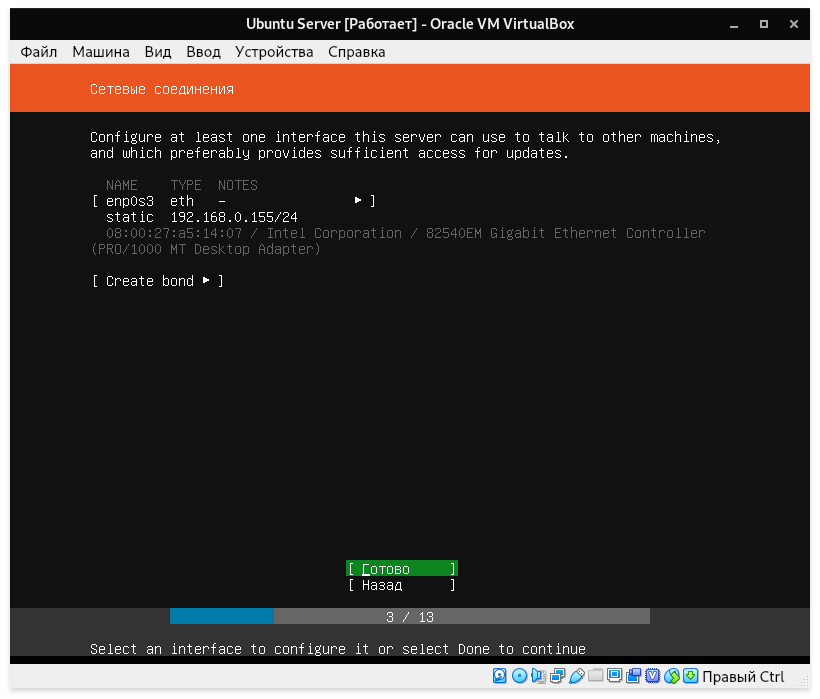Open the Файл menu
The image size is (820, 699).
tap(39, 52)
